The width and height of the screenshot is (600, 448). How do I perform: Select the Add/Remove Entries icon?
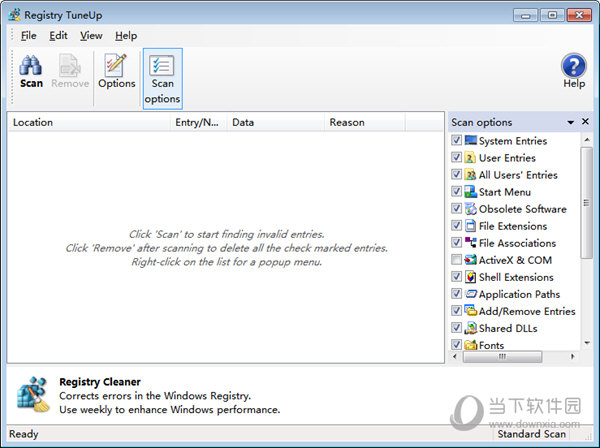470,311
